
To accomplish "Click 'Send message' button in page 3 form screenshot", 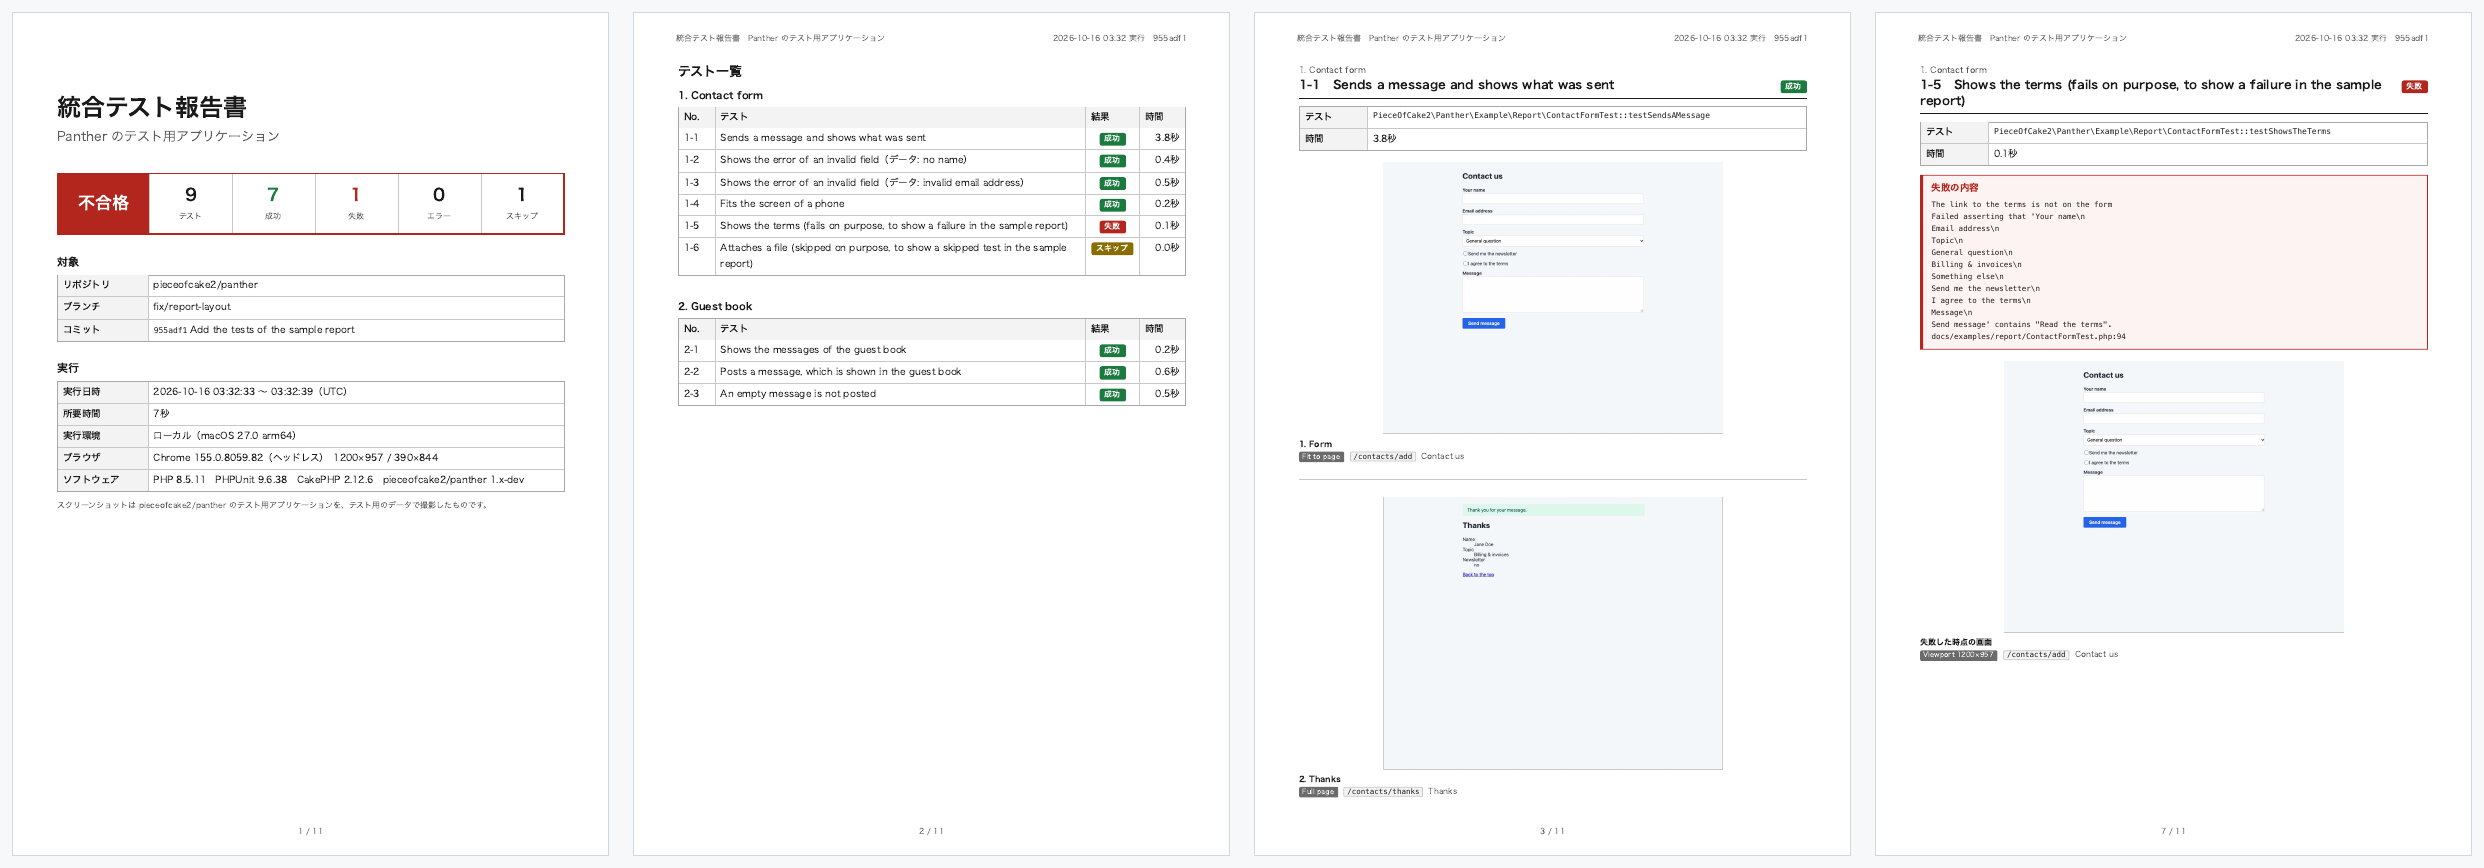I will [x=1484, y=324].
